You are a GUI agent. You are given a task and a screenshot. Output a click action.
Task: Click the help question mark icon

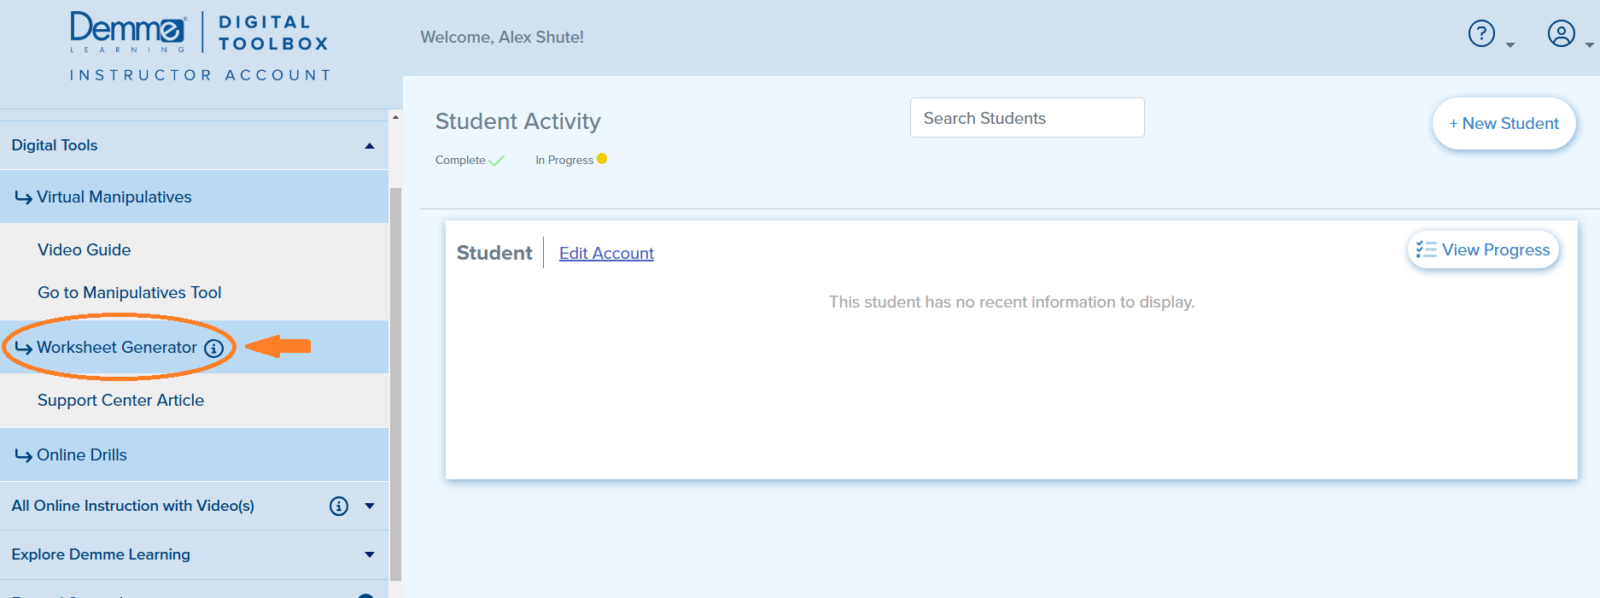pyautogui.click(x=1481, y=34)
